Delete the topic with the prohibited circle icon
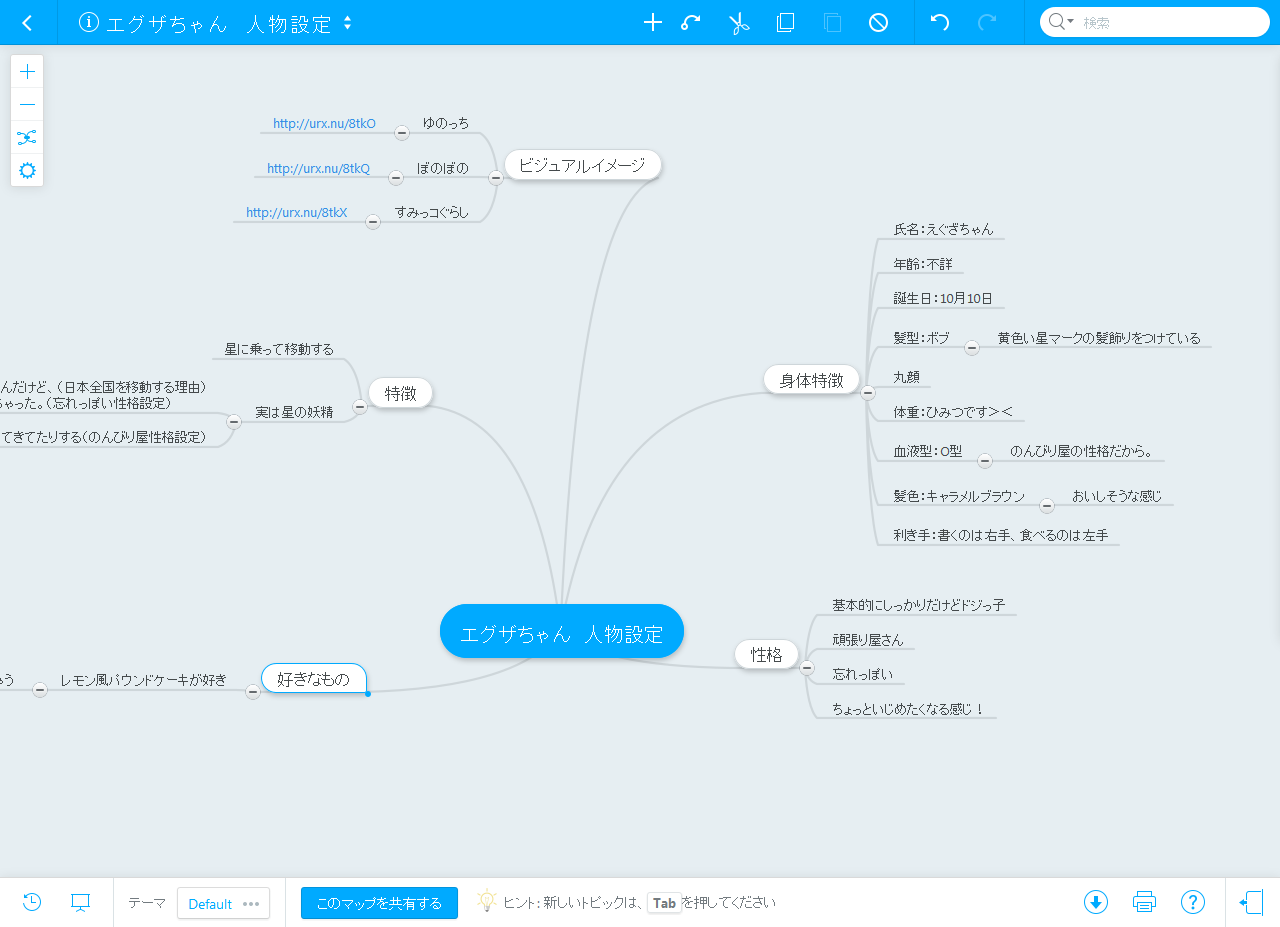This screenshot has width=1280, height=927. [879, 22]
